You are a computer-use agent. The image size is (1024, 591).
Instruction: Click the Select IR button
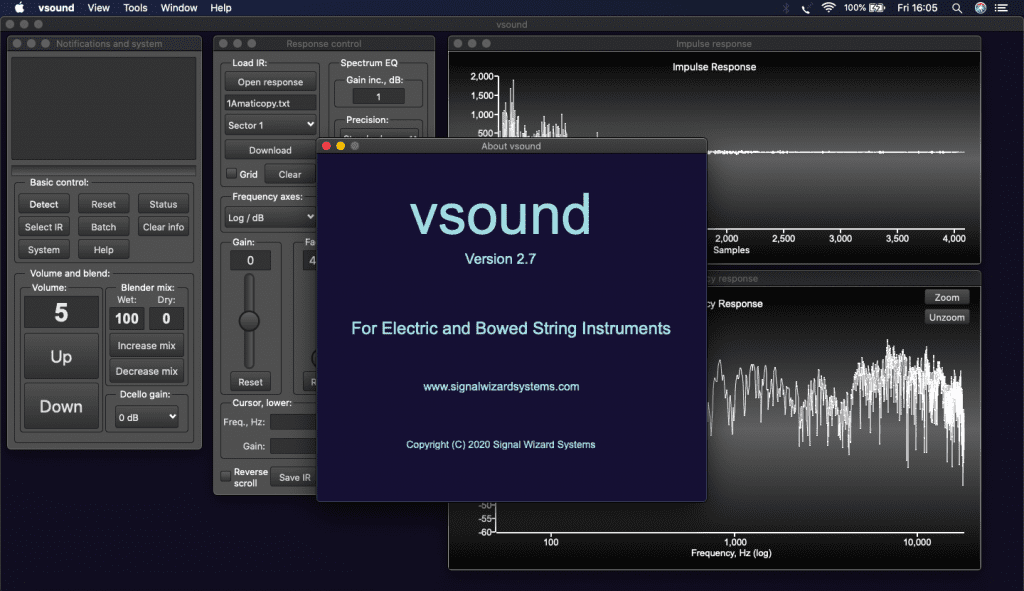click(x=44, y=227)
